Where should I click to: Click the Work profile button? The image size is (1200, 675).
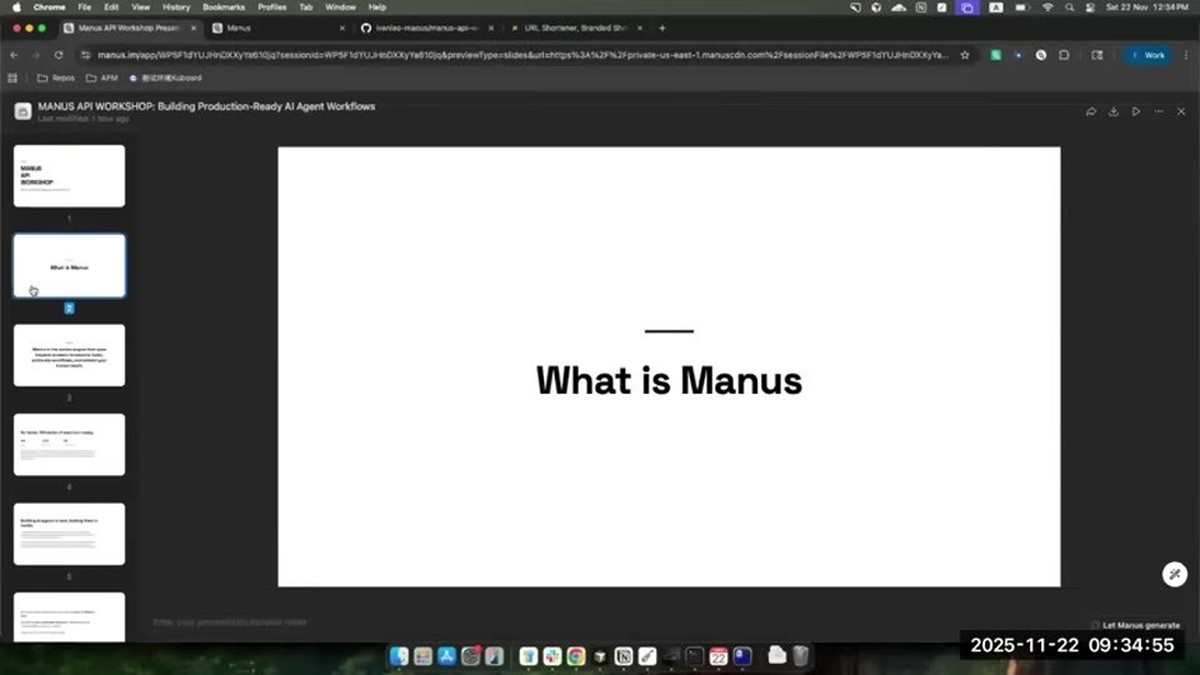1148,55
